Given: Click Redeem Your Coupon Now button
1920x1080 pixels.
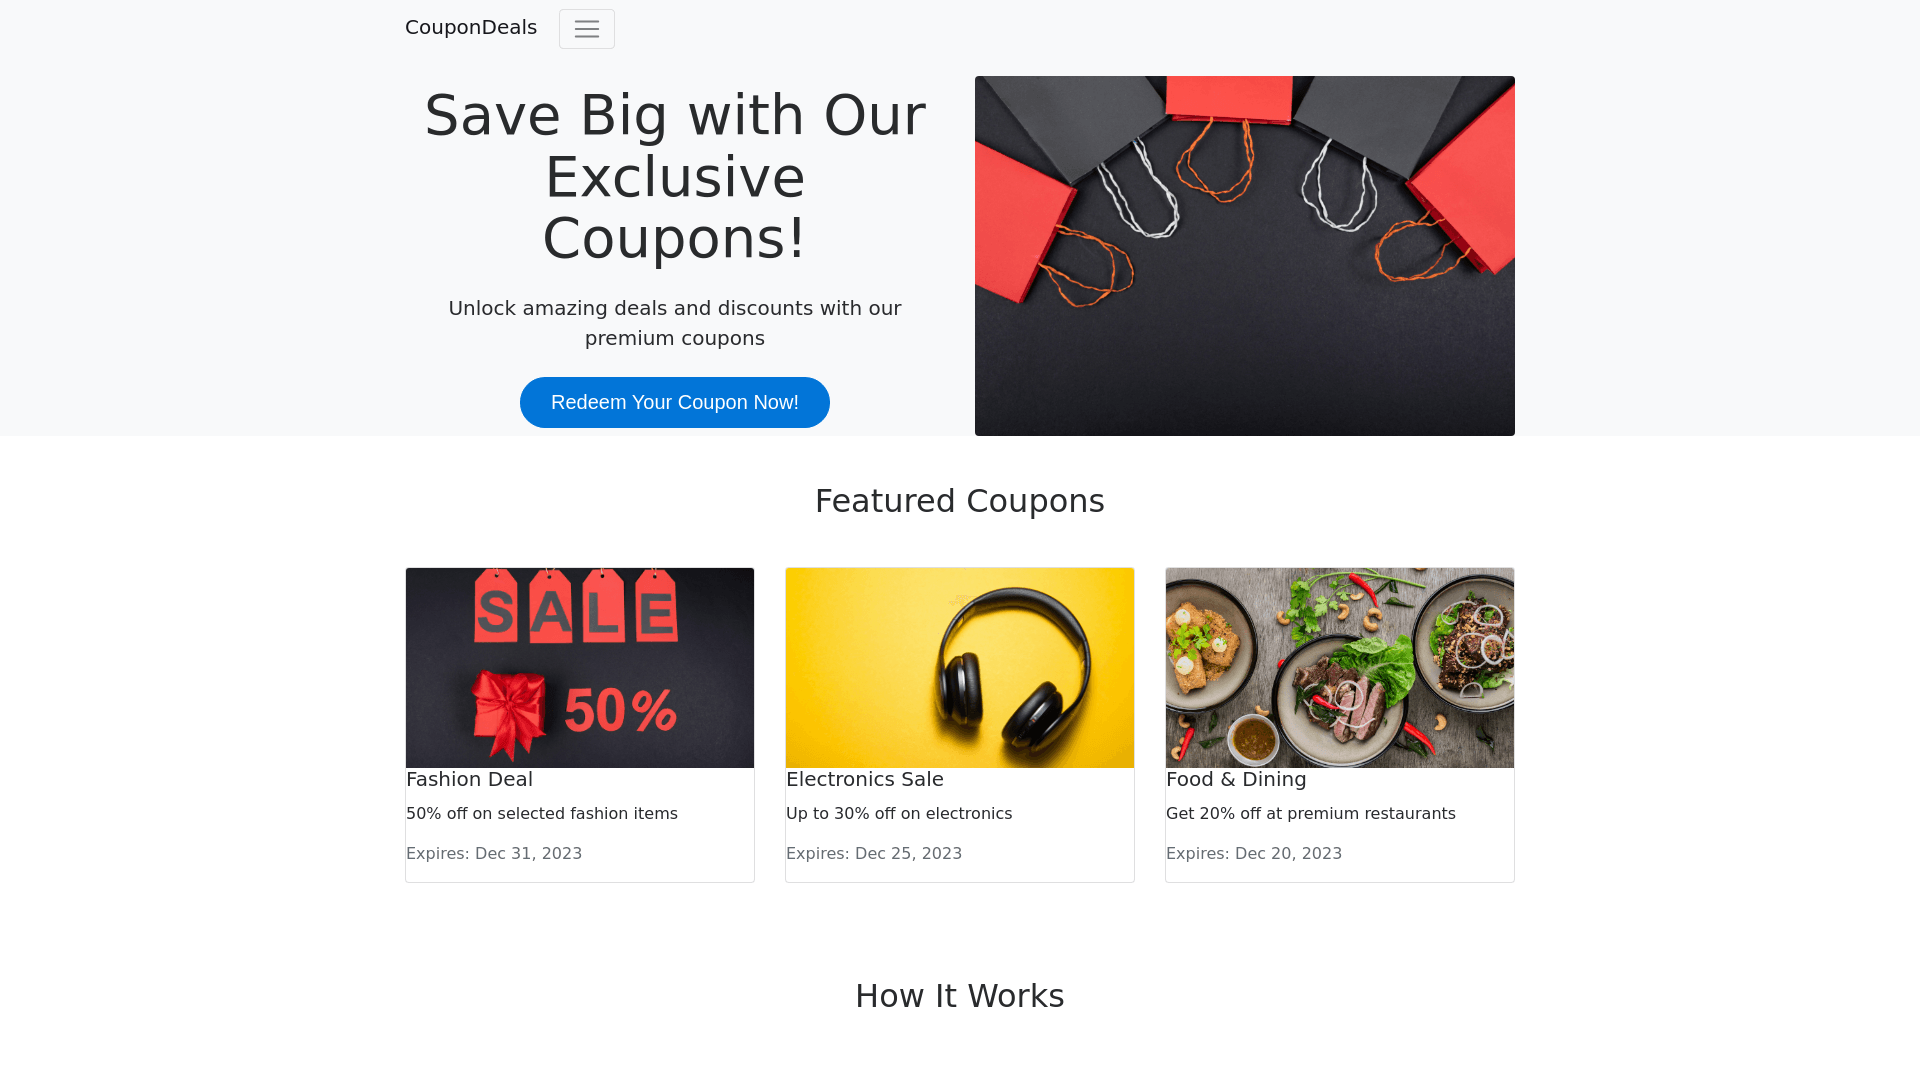Looking at the screenshot, I should click(675, 402).
